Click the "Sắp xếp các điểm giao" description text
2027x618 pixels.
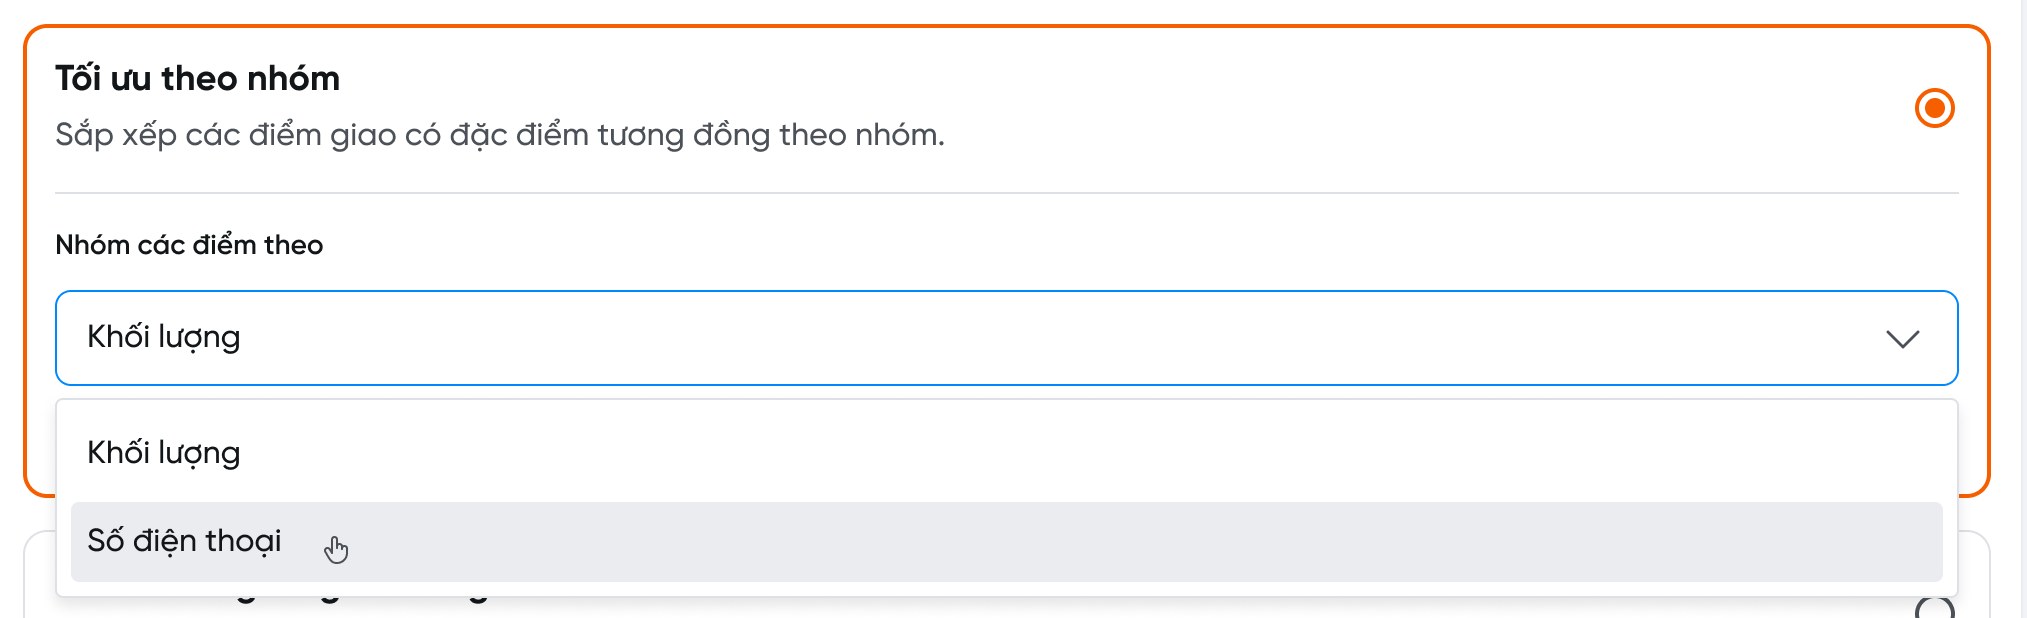click(499, 135)
